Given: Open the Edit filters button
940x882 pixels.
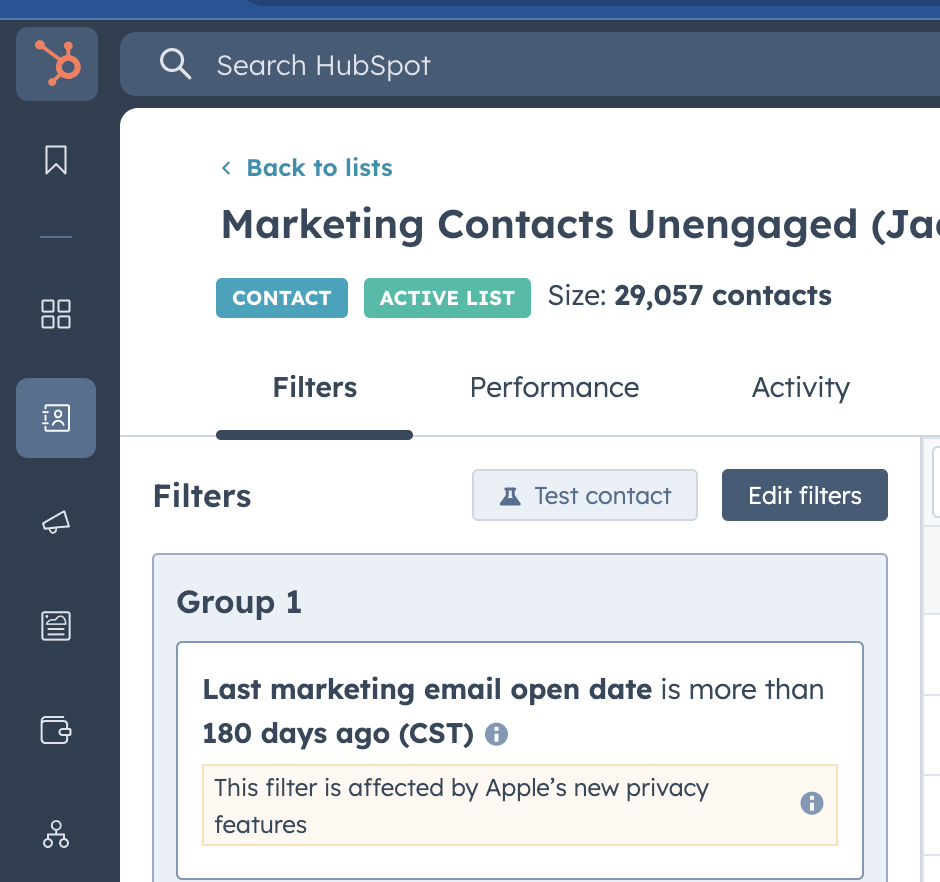Looking at the screenshot, I should click(x=804, y=494).
